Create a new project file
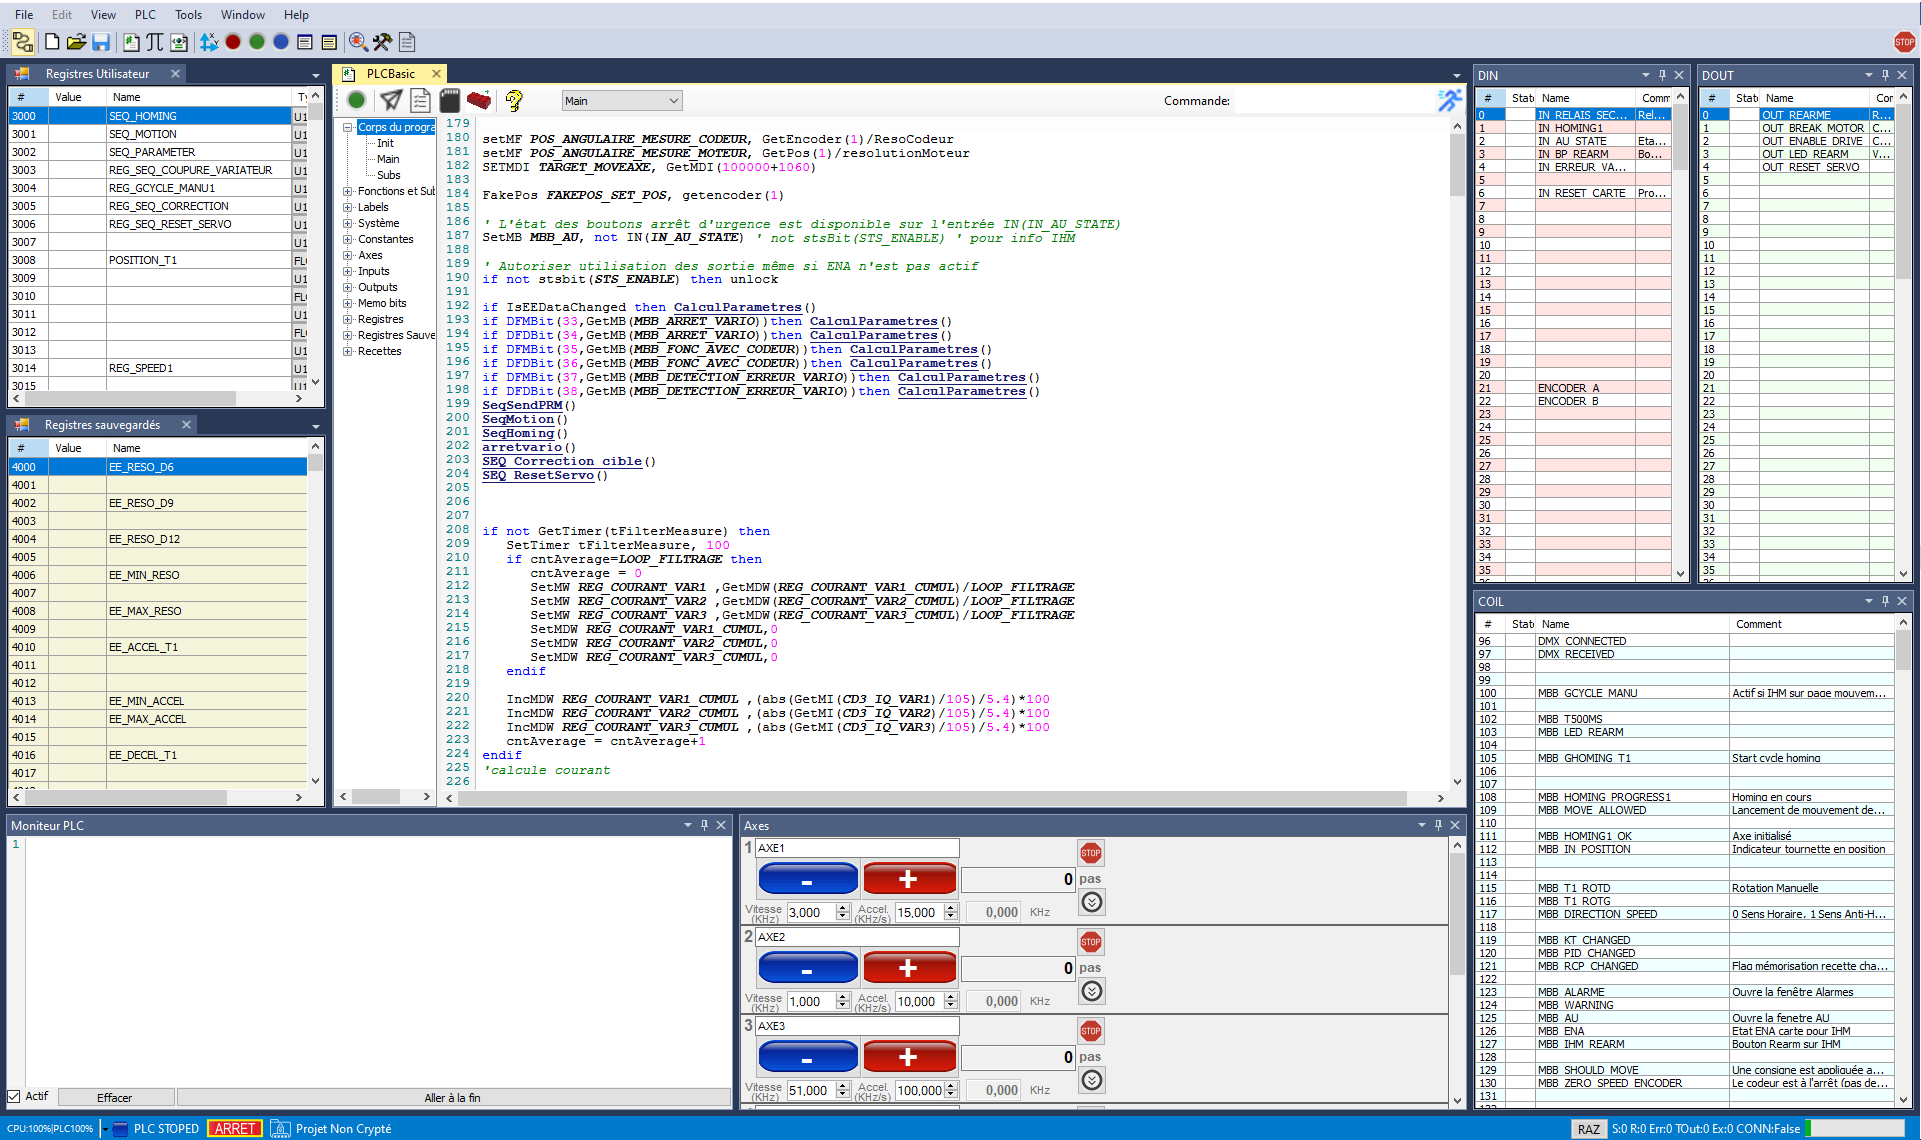Viewport: 1921px width, 1140px height. tap(52, 42)
